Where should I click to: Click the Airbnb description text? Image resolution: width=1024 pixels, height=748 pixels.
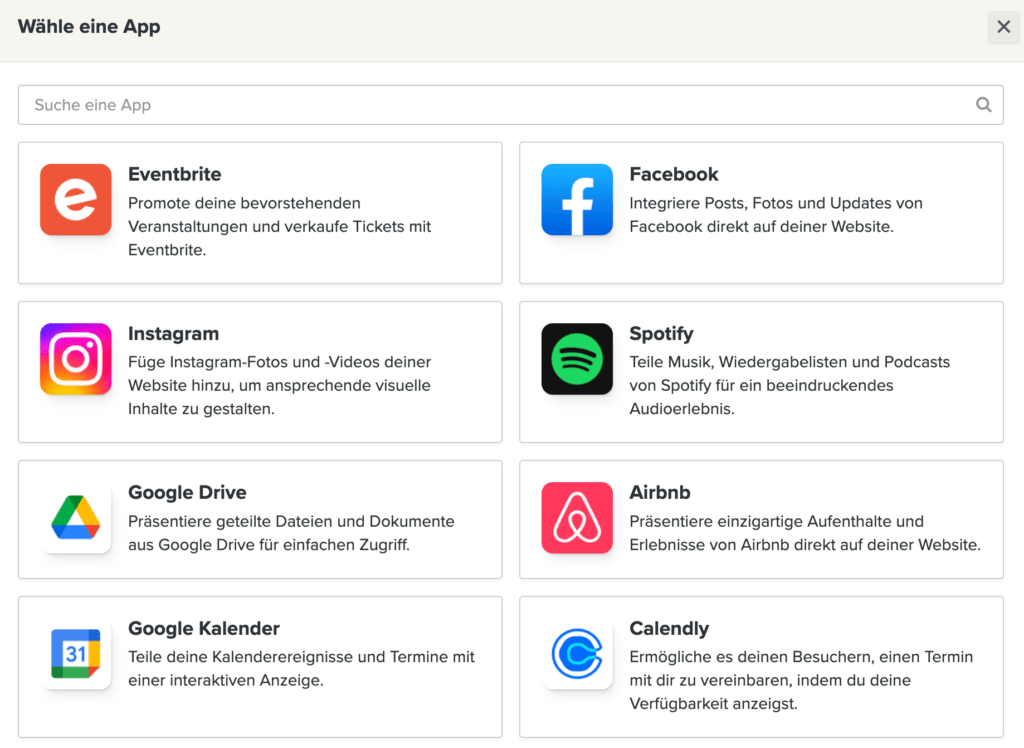805,533
